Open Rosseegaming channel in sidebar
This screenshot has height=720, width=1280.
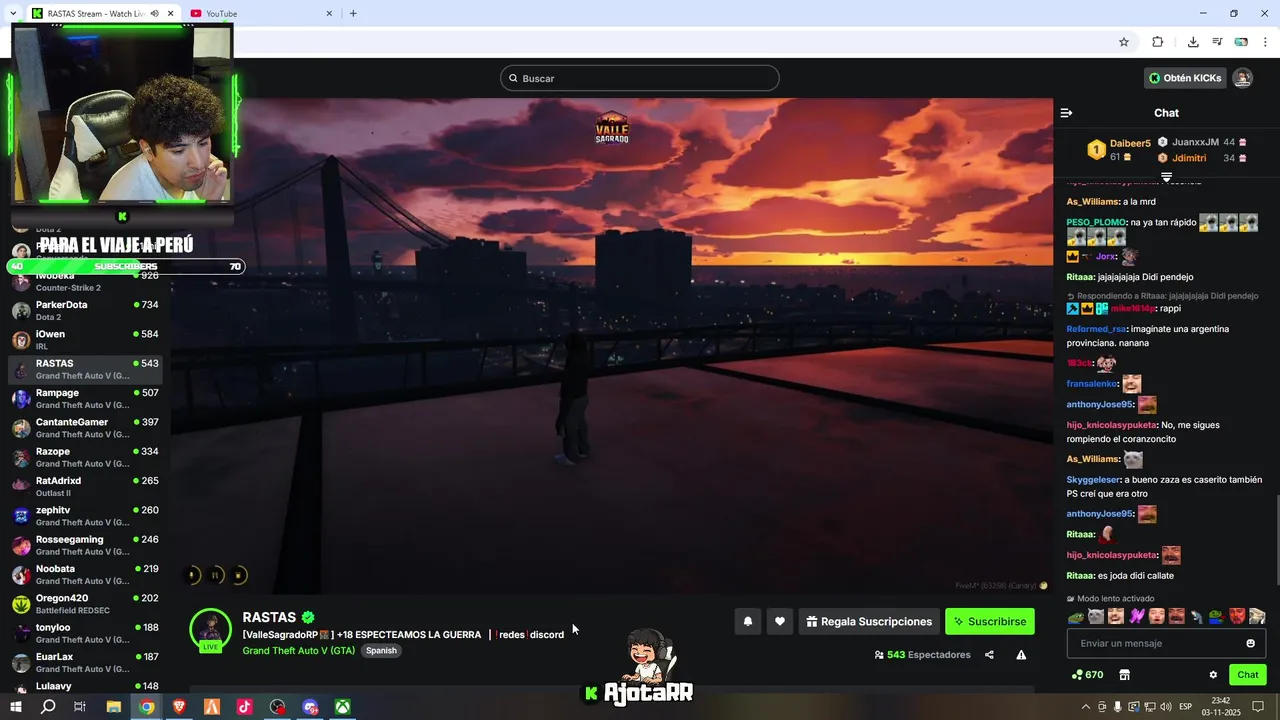coord(84,545)
